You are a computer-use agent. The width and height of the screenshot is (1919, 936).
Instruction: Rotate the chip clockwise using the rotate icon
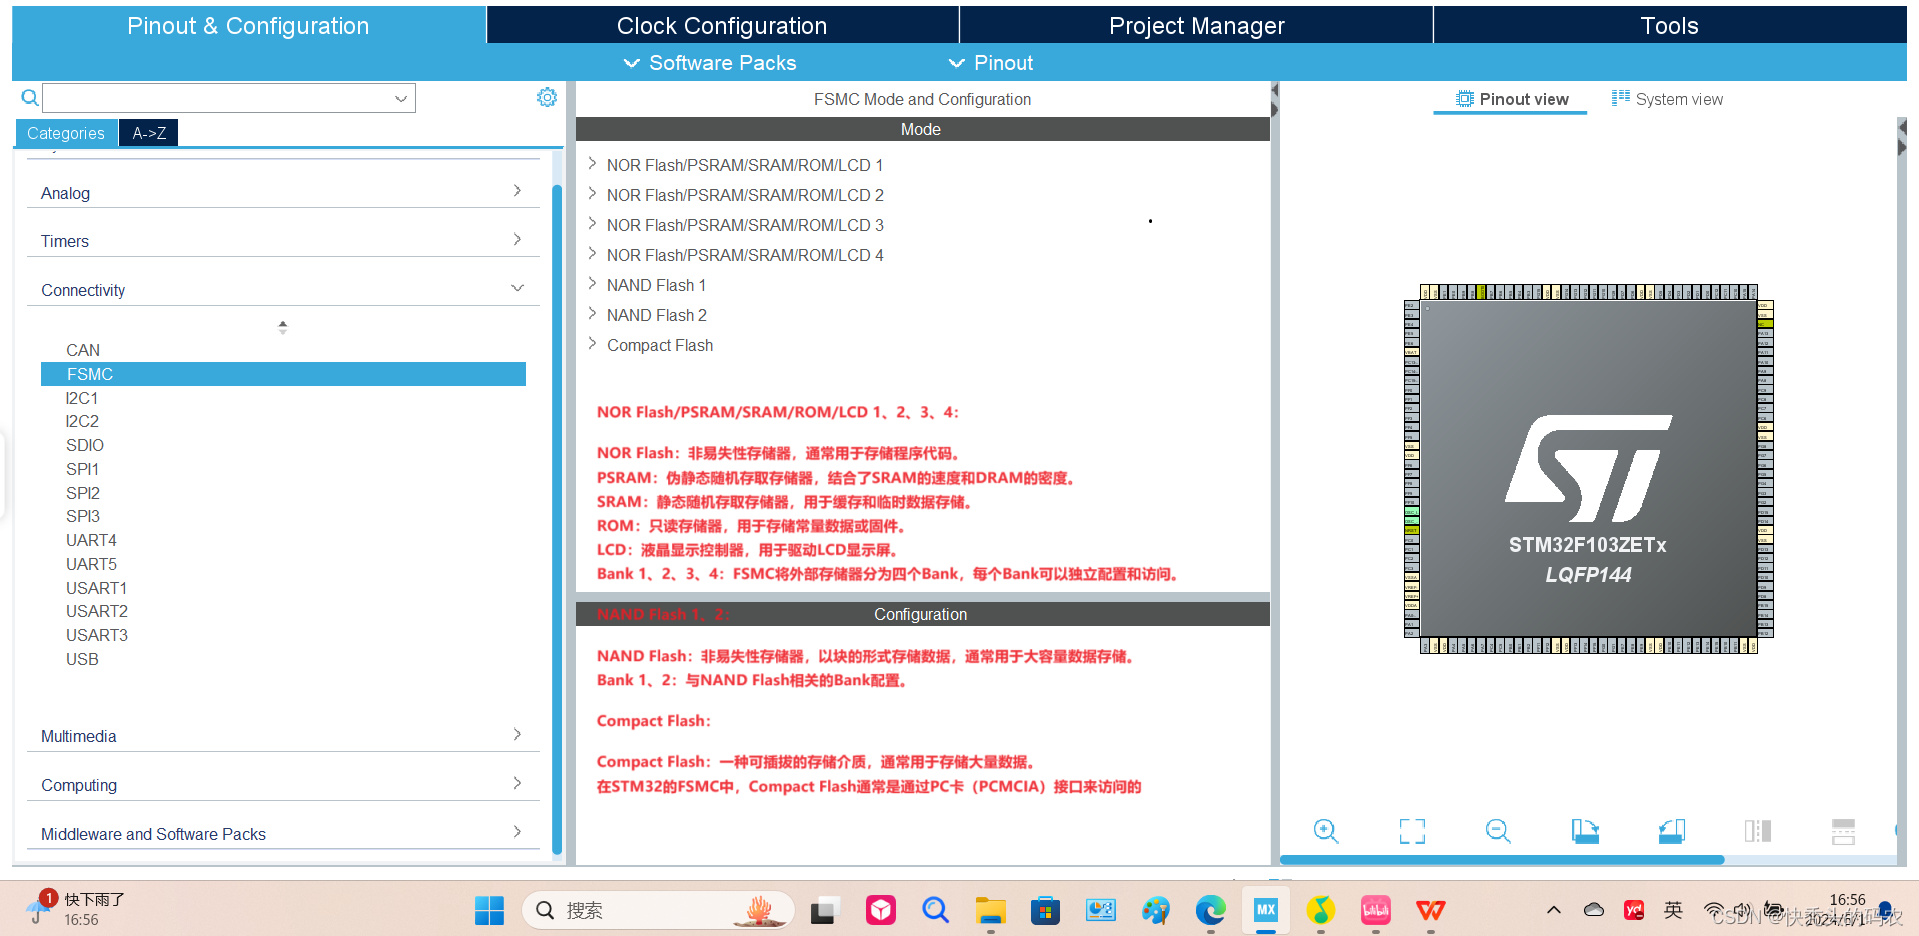1585,831
